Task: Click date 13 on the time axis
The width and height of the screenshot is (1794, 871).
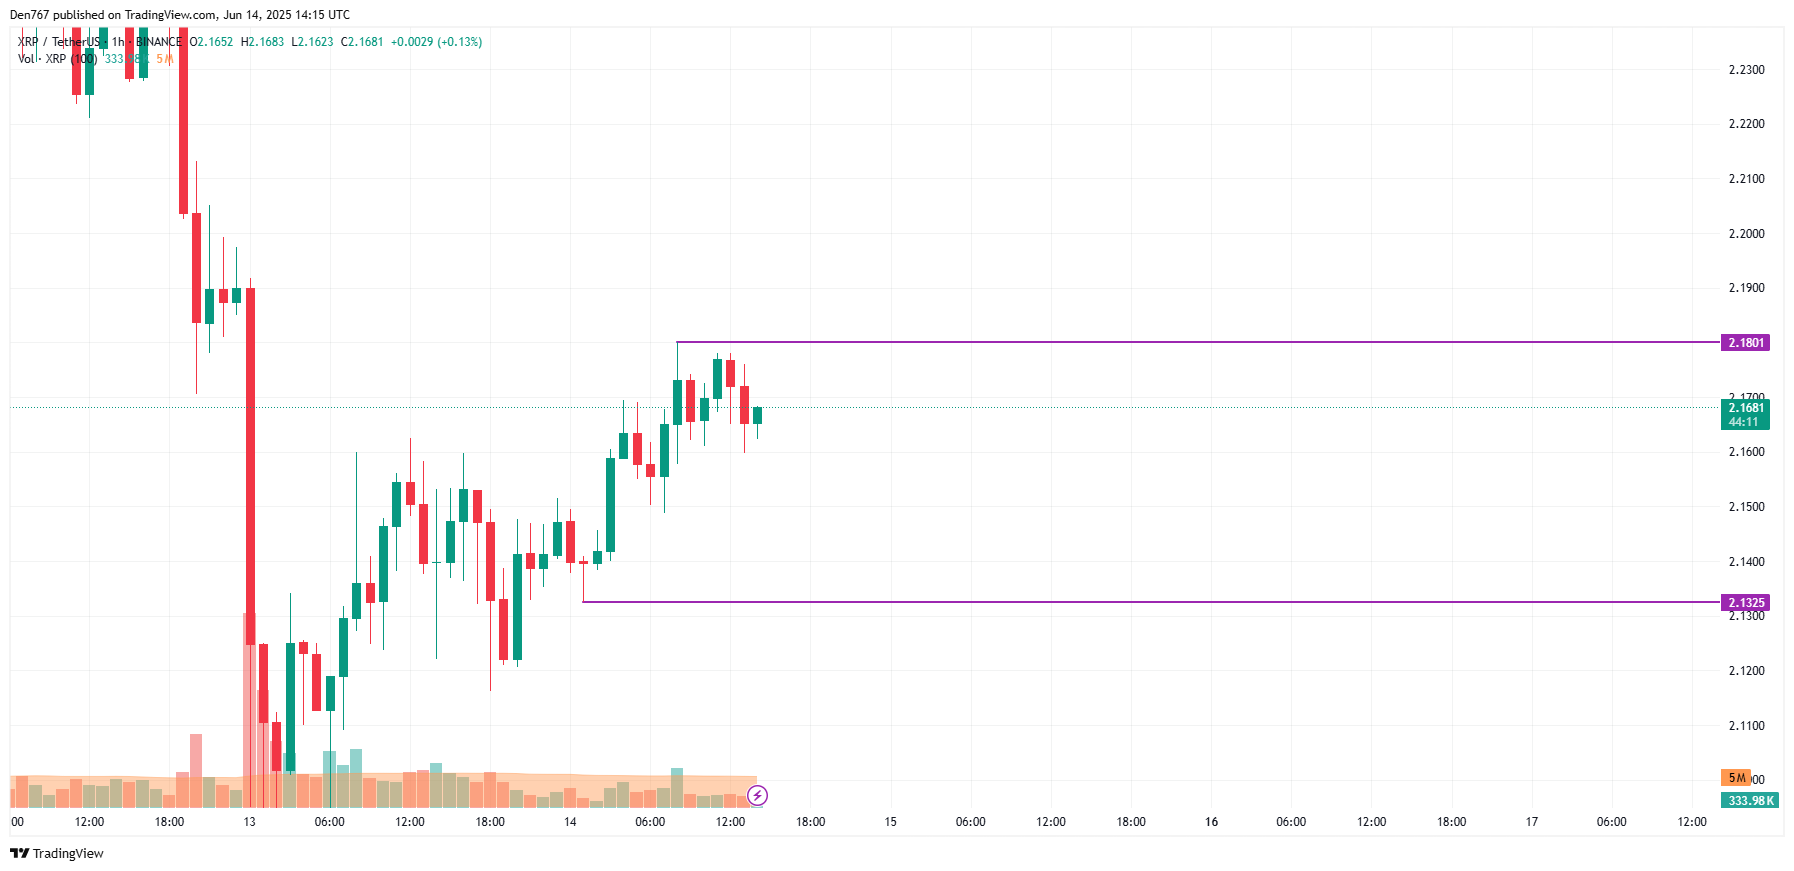Action: pos(249,822)
